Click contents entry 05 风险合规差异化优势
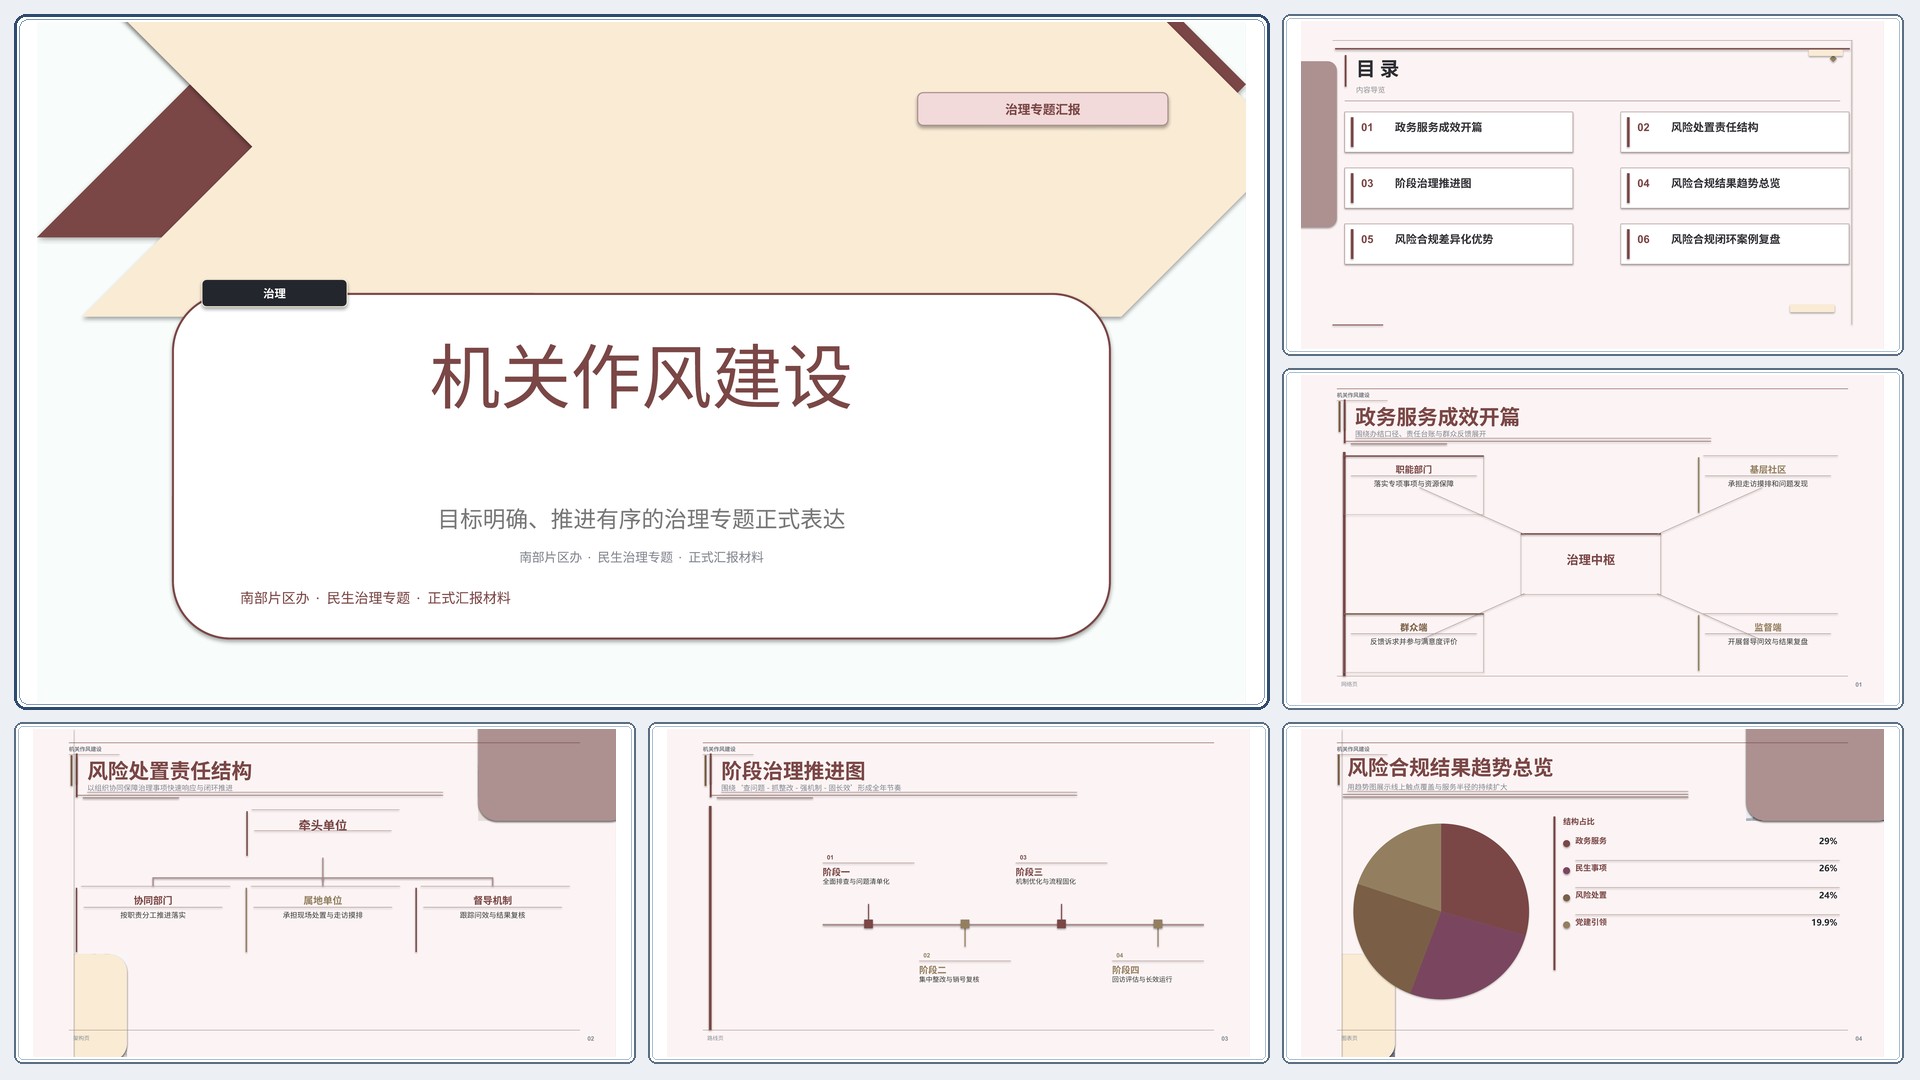 [1459, 243]
